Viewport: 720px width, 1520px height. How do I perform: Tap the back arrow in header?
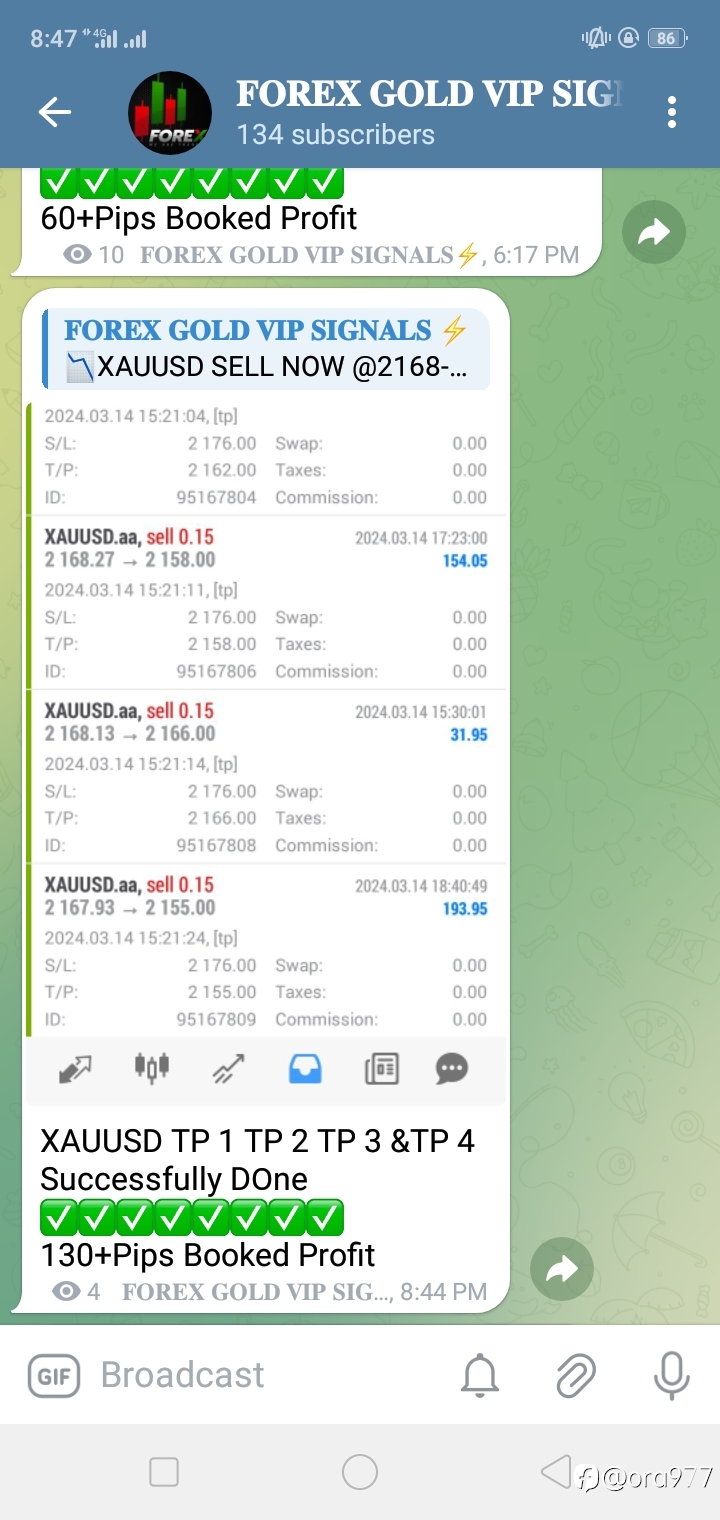click(x=54, y=112)
